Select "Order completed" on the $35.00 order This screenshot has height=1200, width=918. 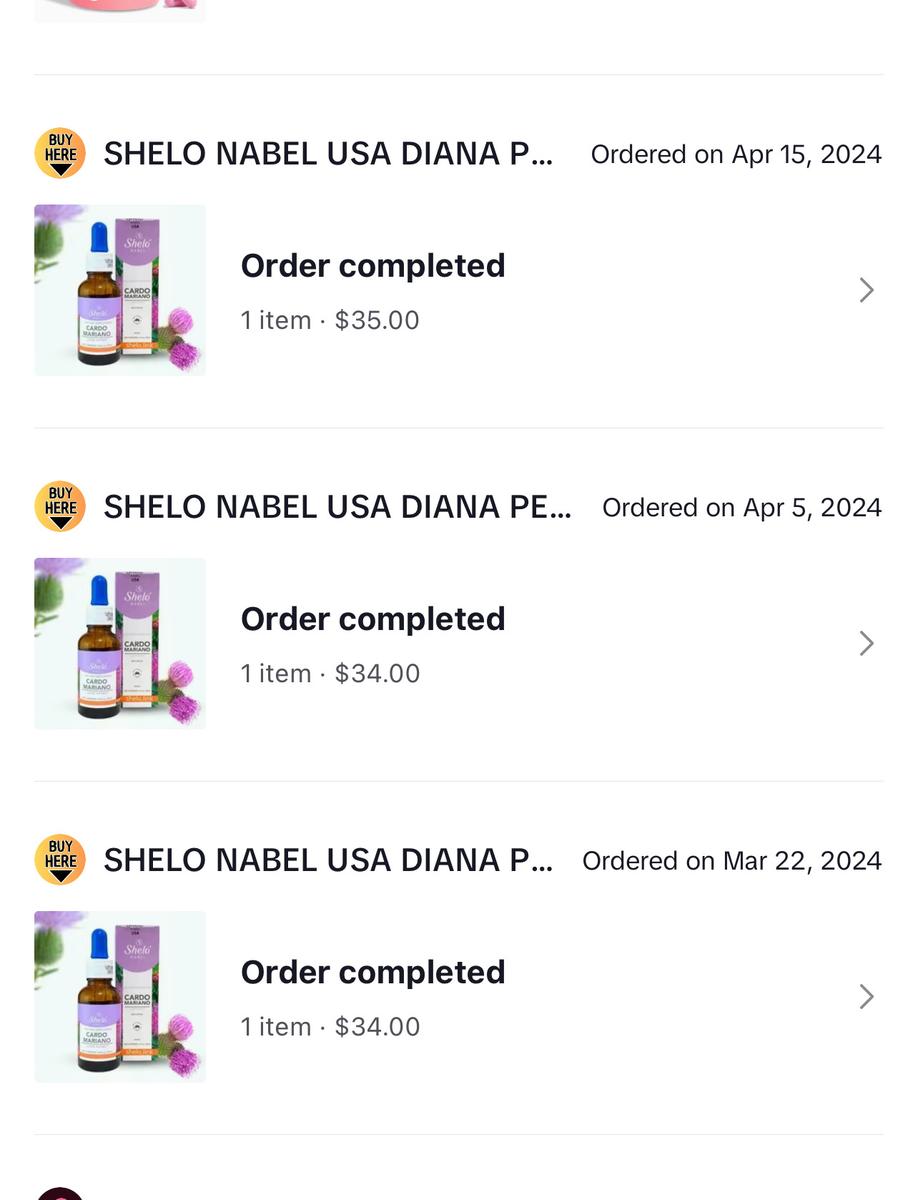tap(373, 266)
